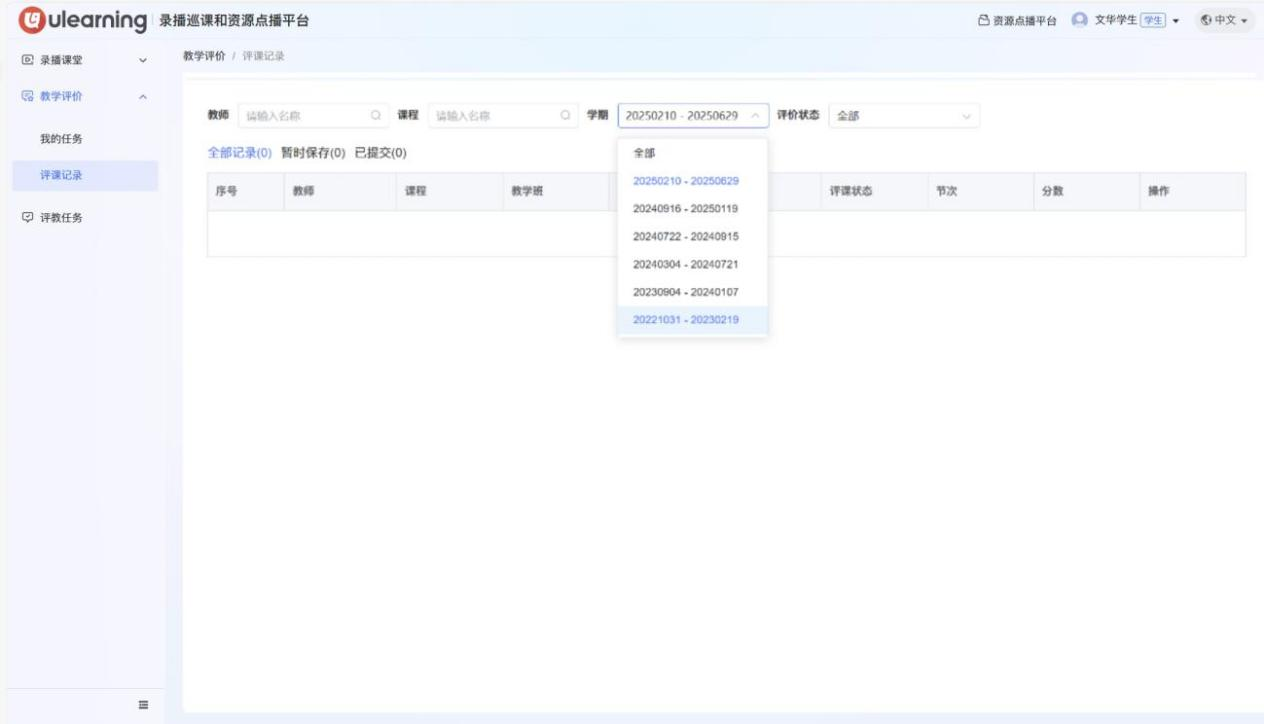
Task: Click search icon in teacher name field
Action: pos(376,116)
